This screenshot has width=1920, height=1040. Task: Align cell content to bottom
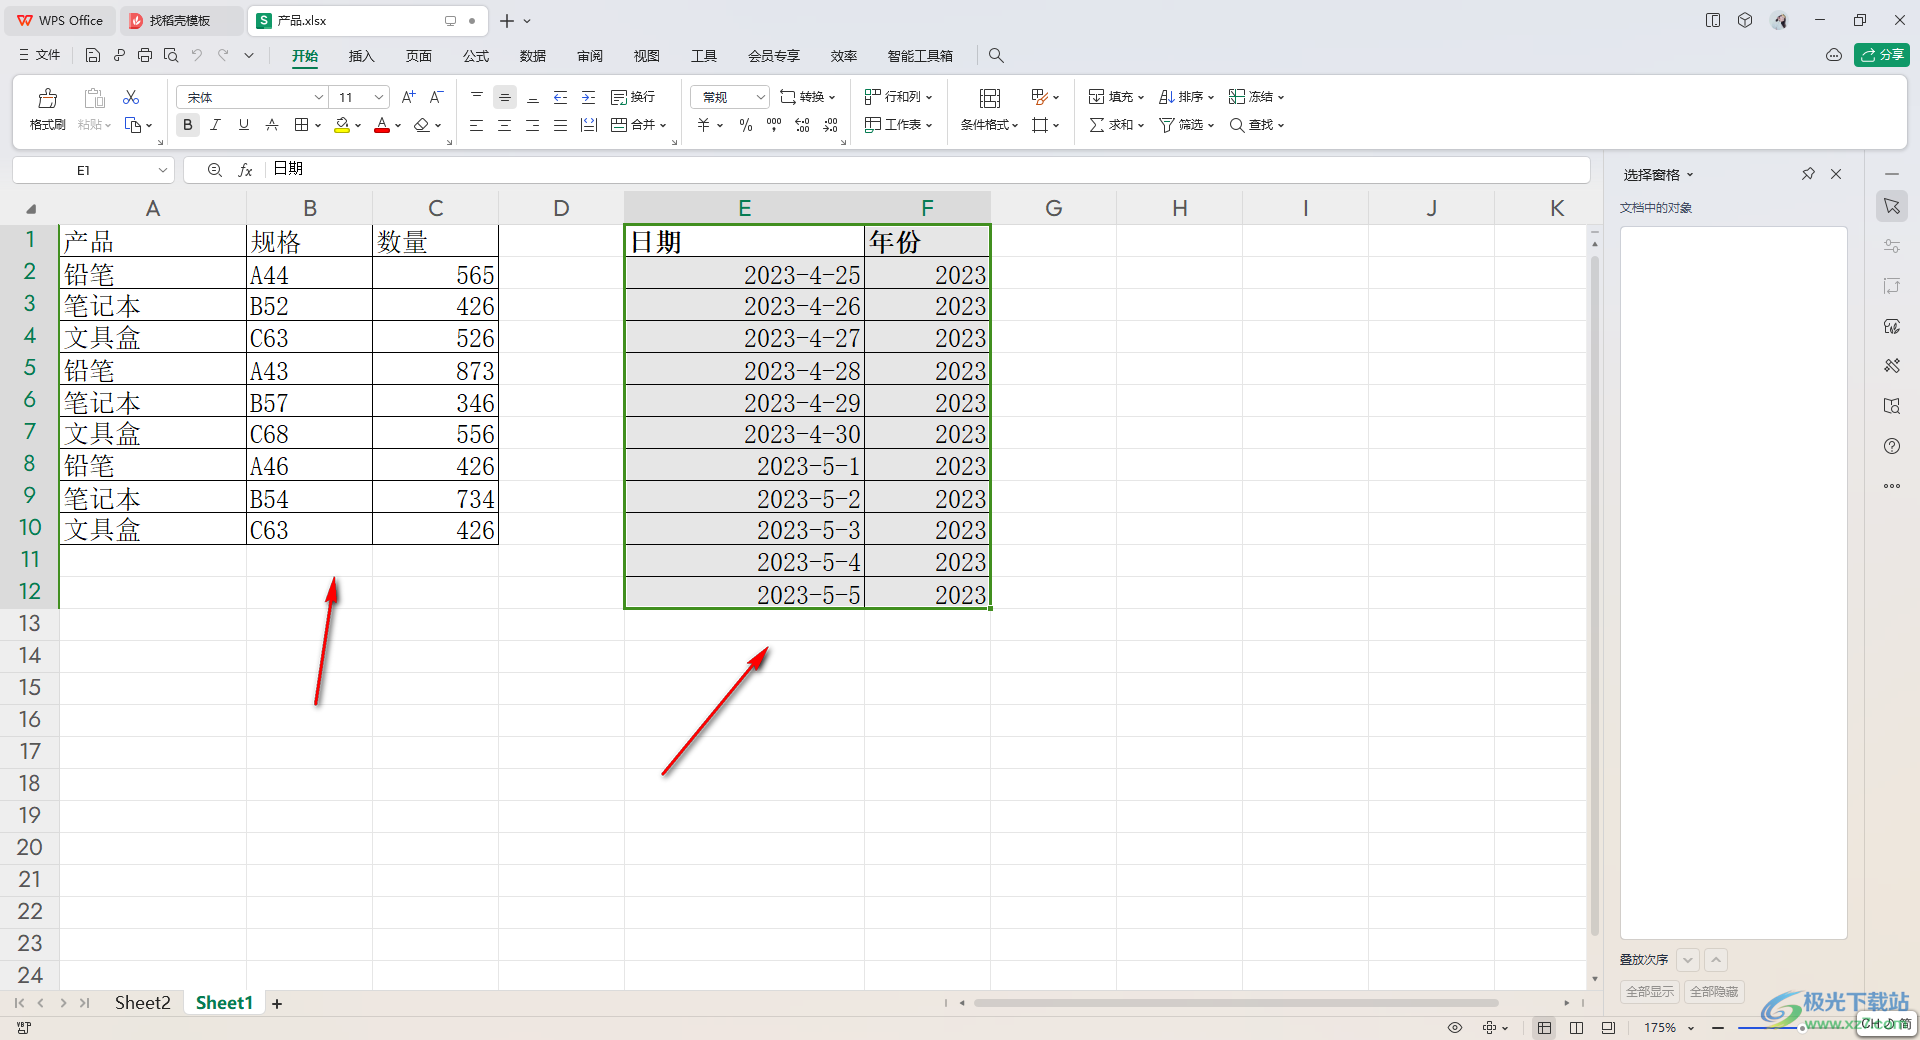point(533,97)
